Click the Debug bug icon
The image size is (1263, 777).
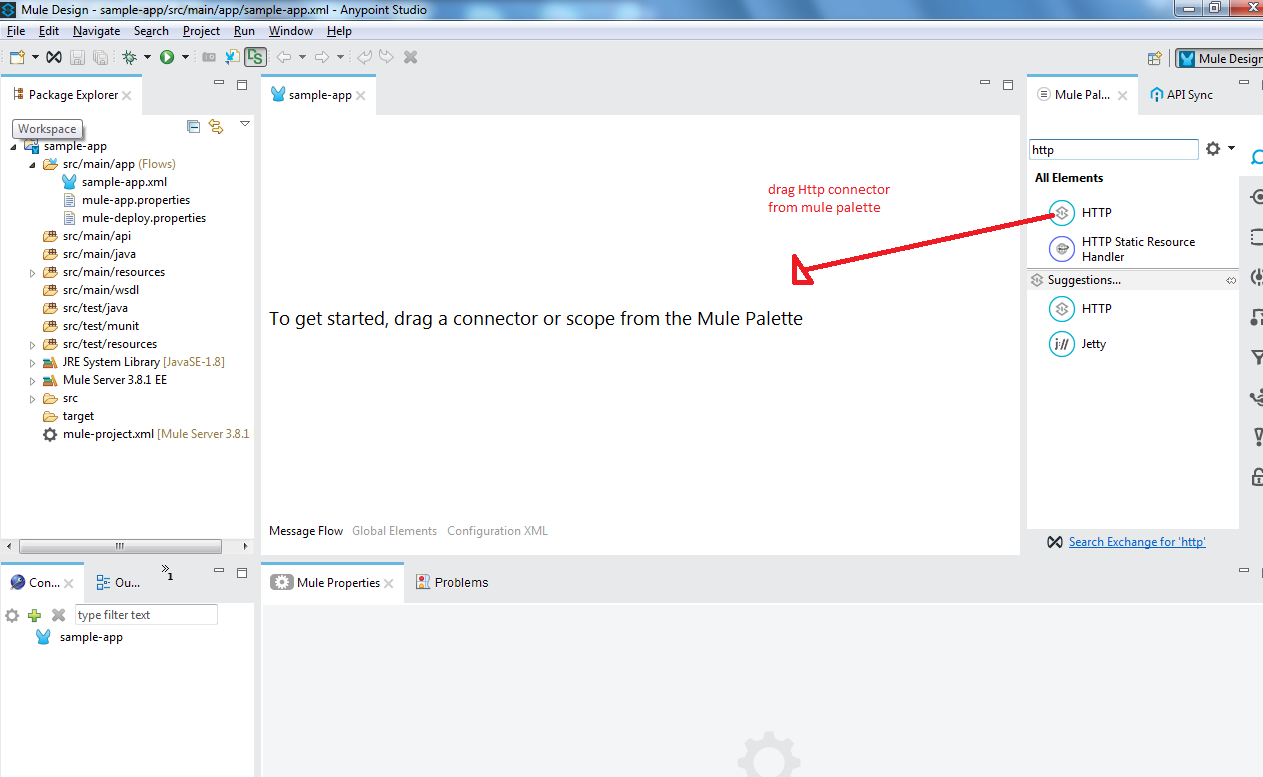(x=129, y=58)
